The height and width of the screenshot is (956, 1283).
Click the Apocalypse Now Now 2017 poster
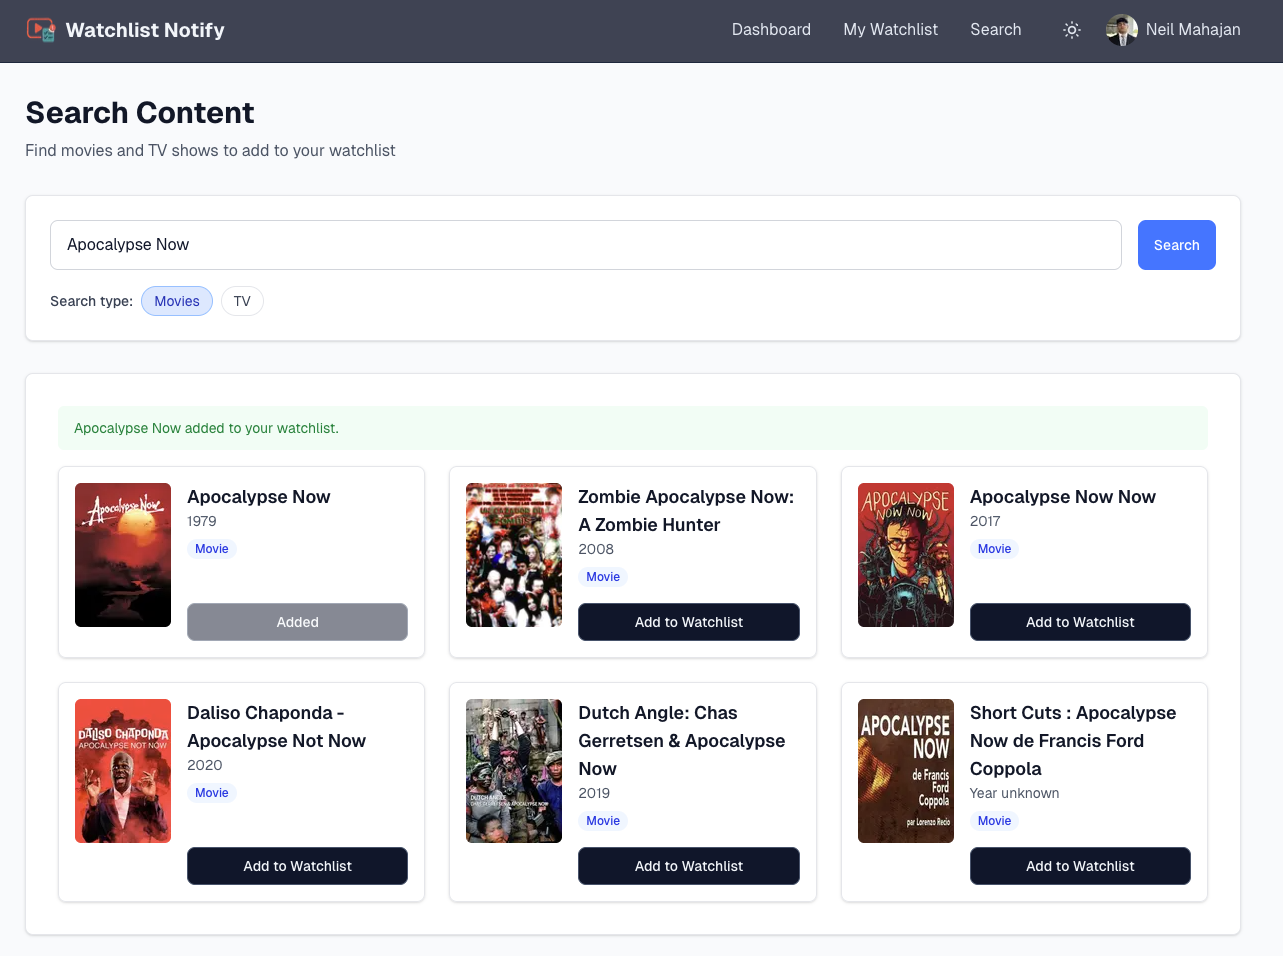click(x=905, y=555)
